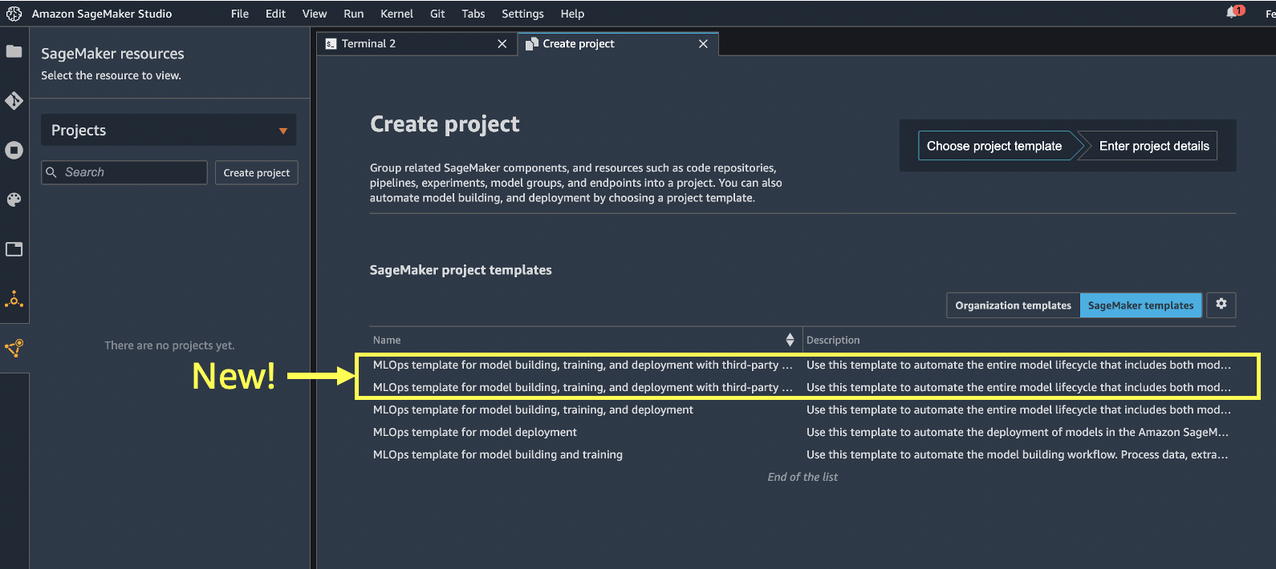Screen dimensions: 1276x569
Task: Open the File Browser sidebar folder icon
Action: 14,51
